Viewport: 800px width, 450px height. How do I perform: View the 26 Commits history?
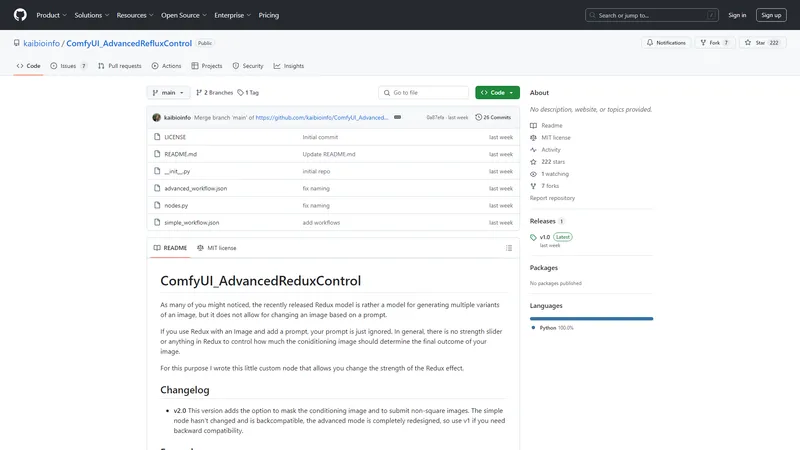(x=493, y=117)
